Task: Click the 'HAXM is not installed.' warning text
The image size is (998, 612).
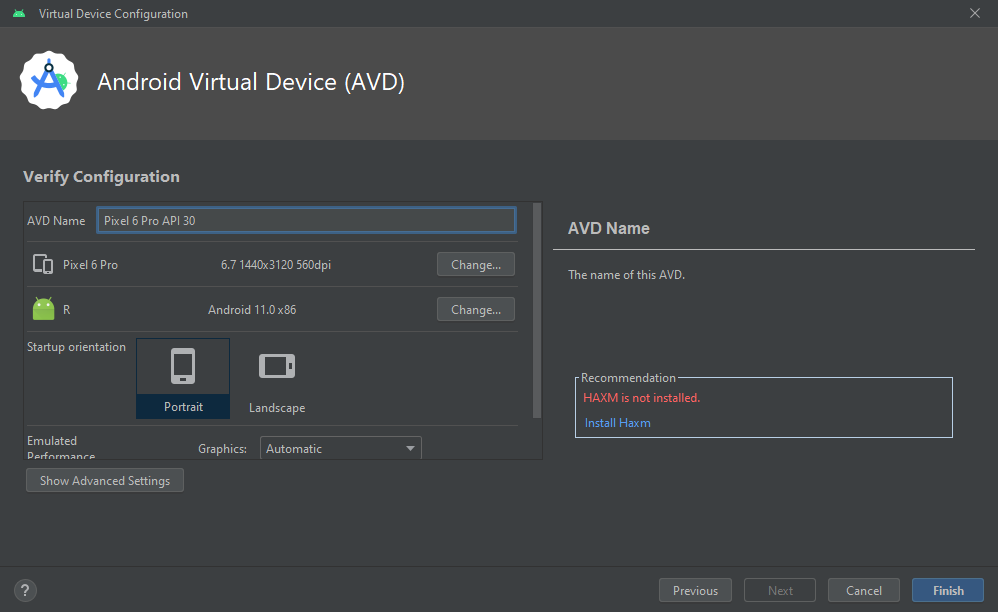Action: (642, 398)
